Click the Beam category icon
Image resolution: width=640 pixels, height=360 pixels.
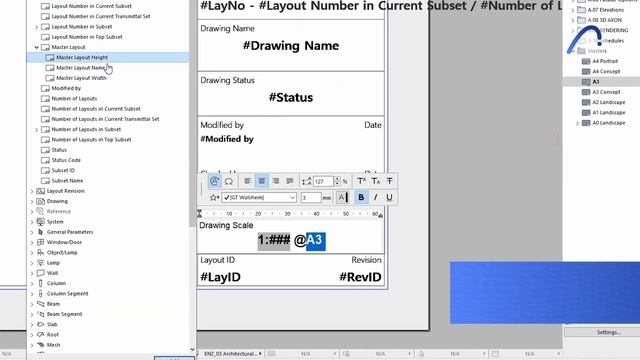point(40,304)
